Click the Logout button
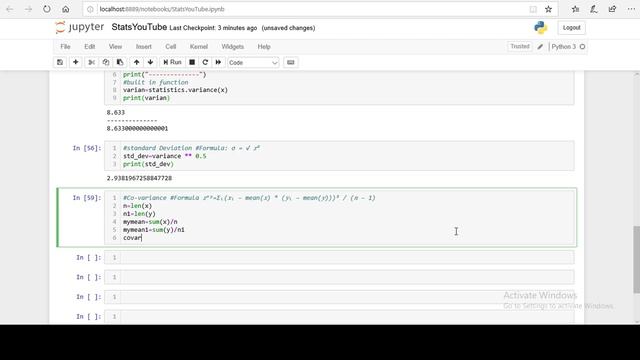The image size is (640, 360). click(571, 28)
